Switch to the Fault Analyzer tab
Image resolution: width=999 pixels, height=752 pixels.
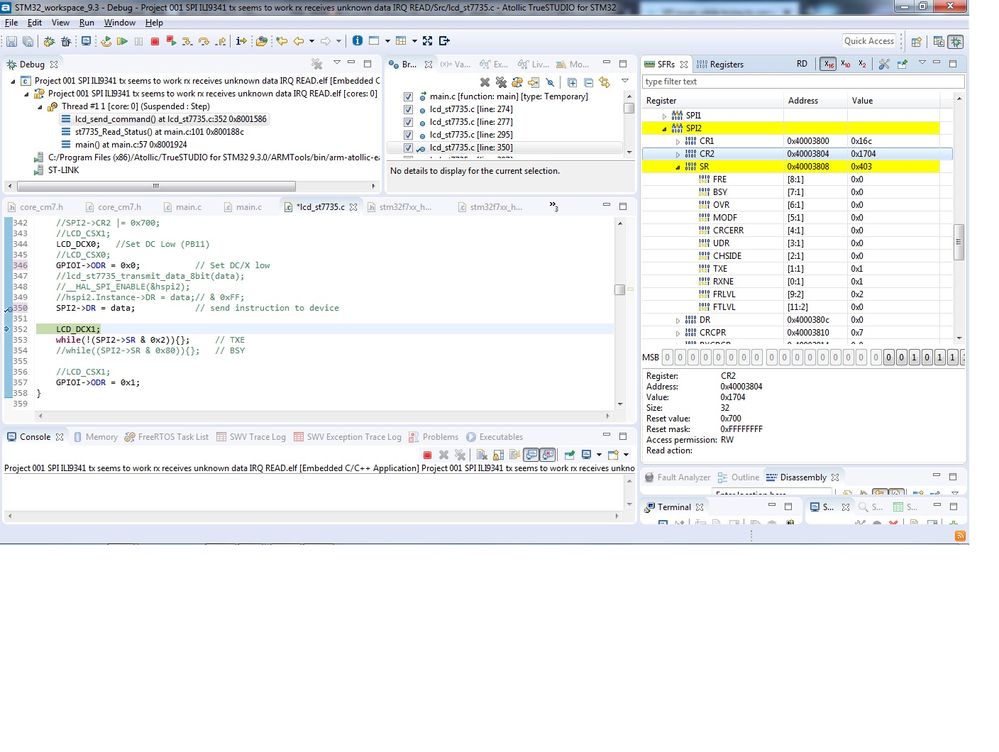click(677, 477)
